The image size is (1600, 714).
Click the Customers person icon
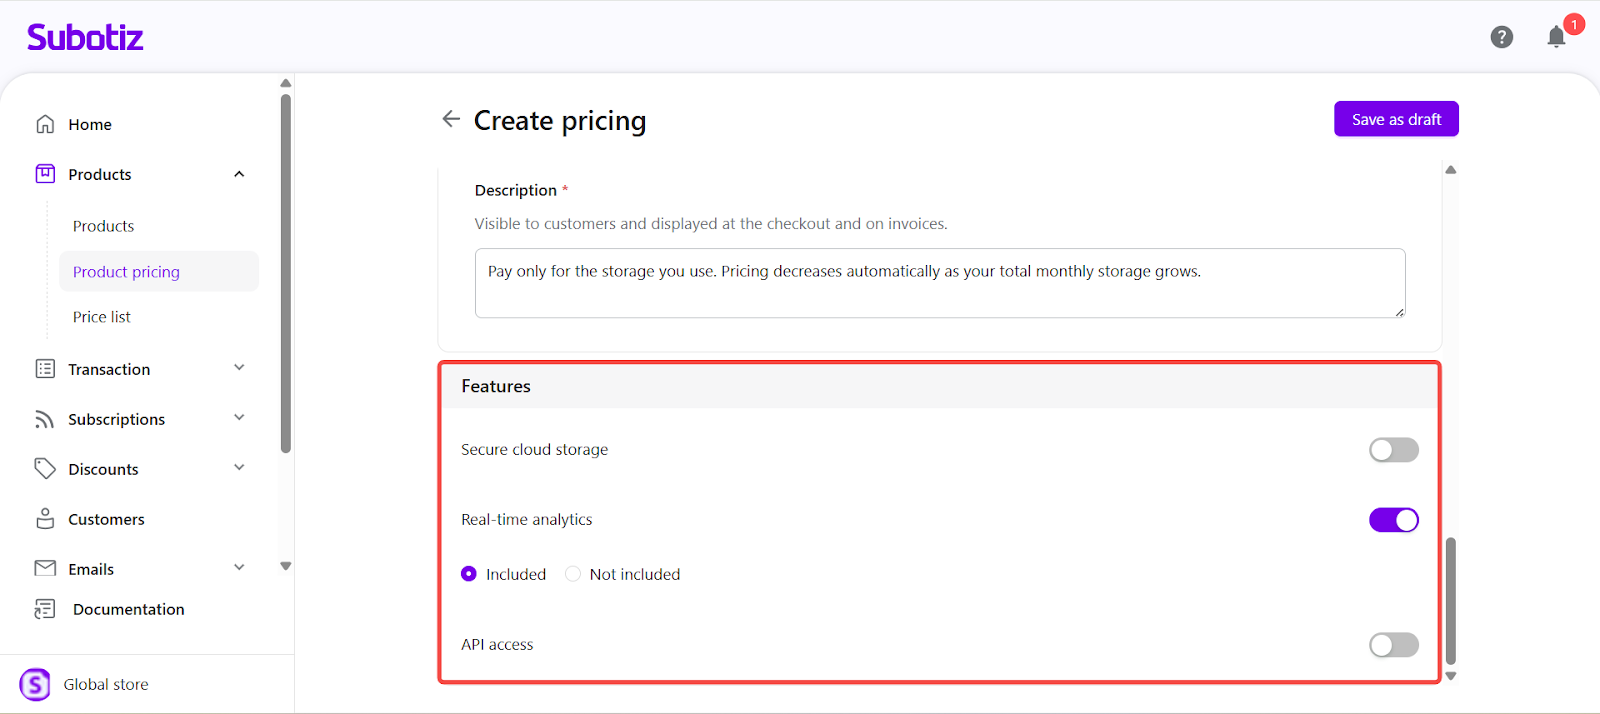pos(45,519)
